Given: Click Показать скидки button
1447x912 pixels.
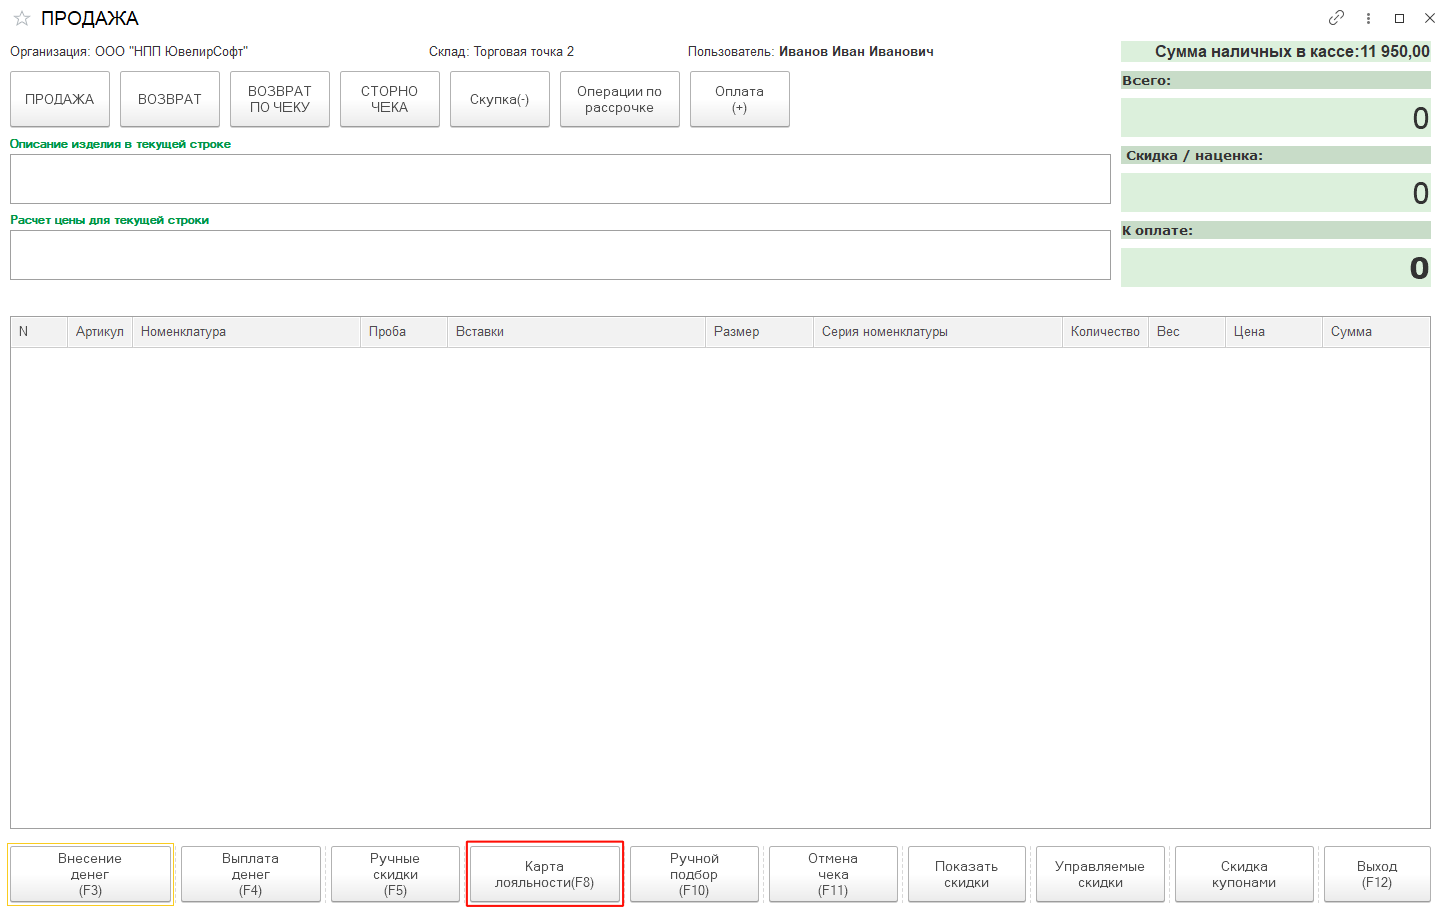Looking at the screenshot, I should 967,874.
